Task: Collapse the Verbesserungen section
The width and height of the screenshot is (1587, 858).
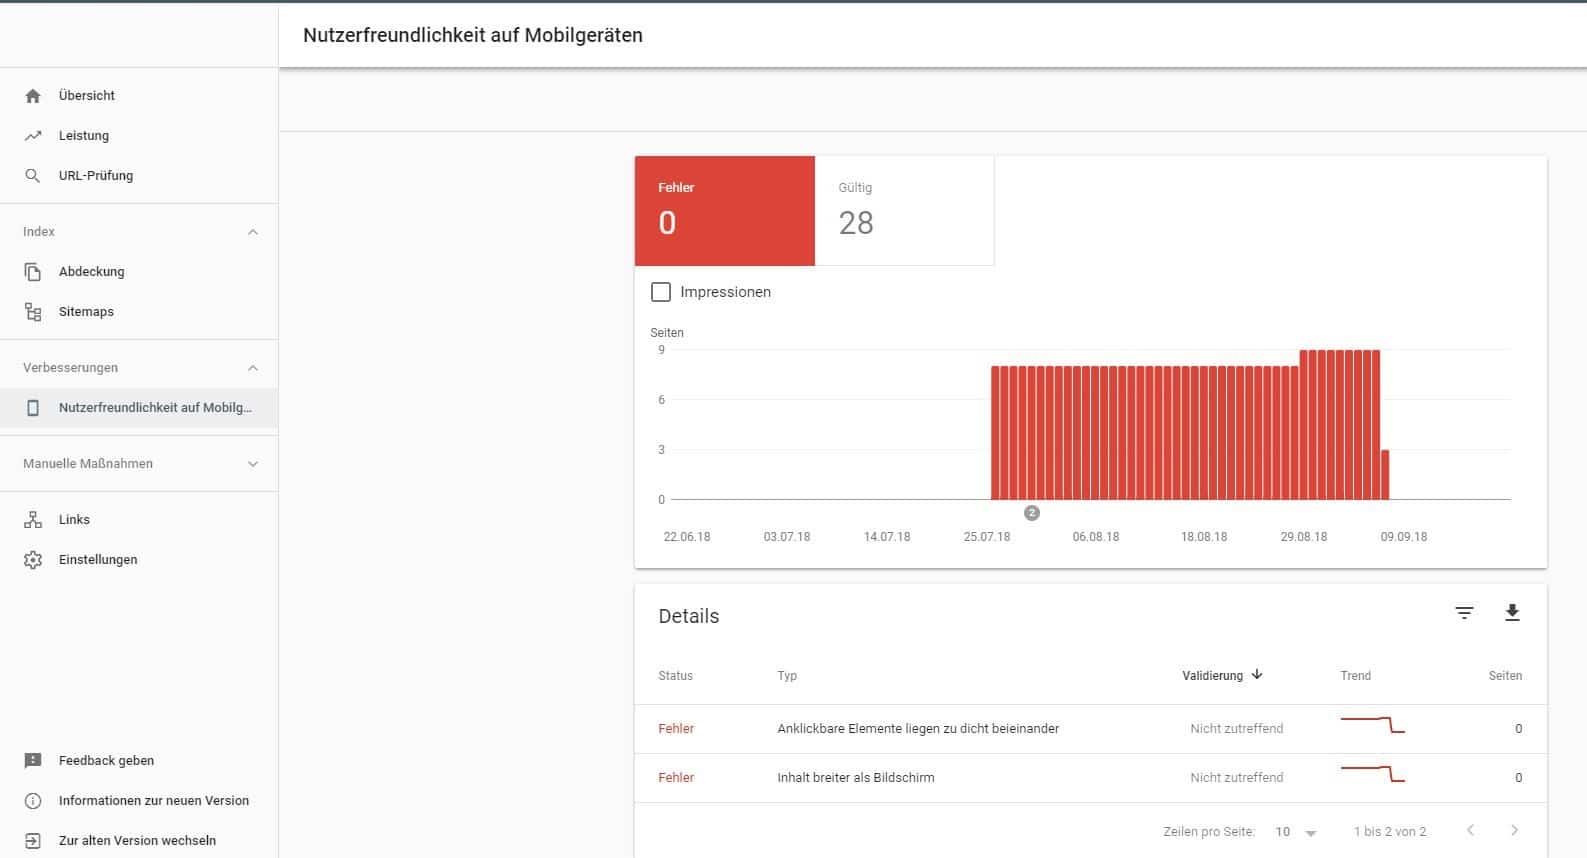Action: tap(253, 368)
